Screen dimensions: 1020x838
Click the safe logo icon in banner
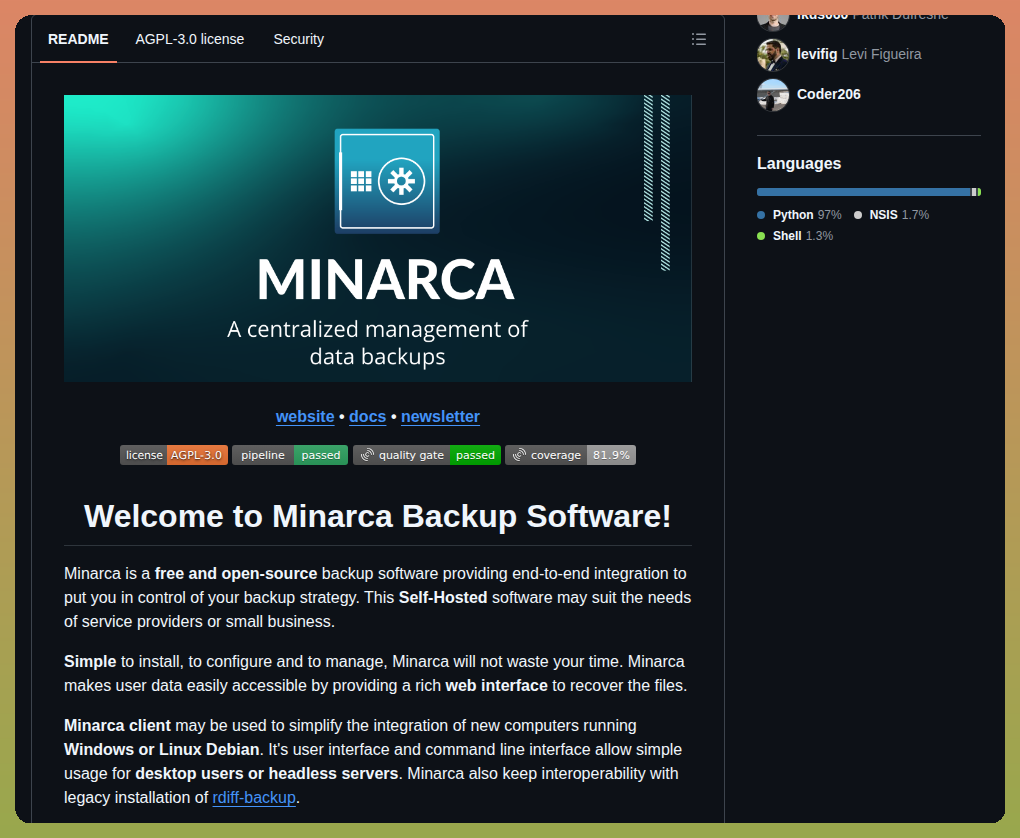pyautogui.click(x=387, y=181)
